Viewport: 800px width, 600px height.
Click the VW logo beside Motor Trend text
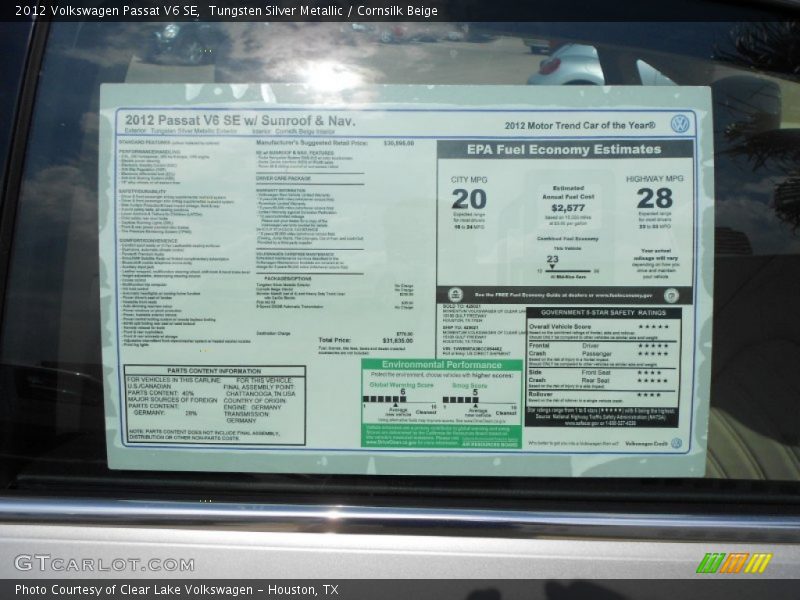pos(680,124)
